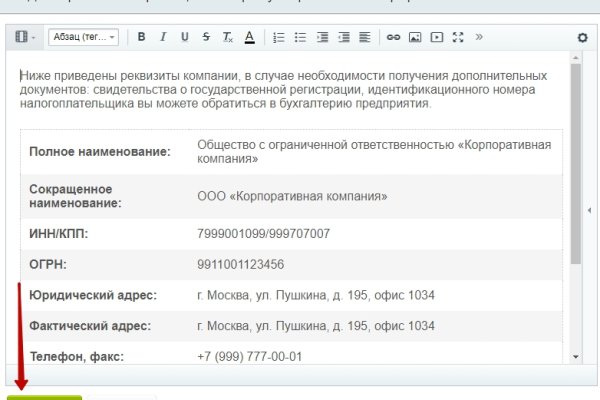
Task: Increase the paragraph indent
Action: pos(343,37)
